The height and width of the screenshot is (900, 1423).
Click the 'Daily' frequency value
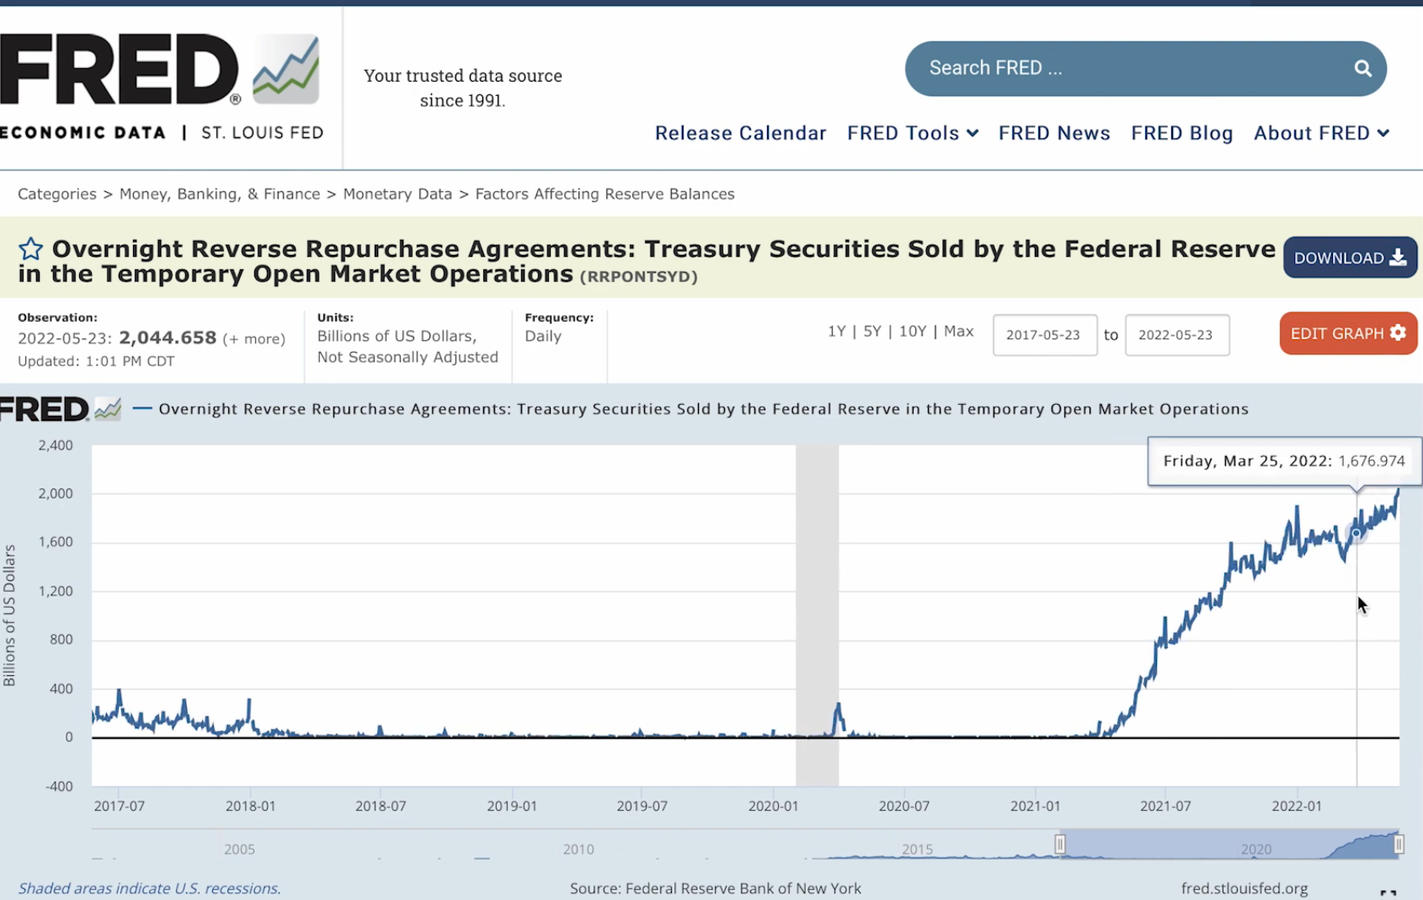tap(543, 336)
